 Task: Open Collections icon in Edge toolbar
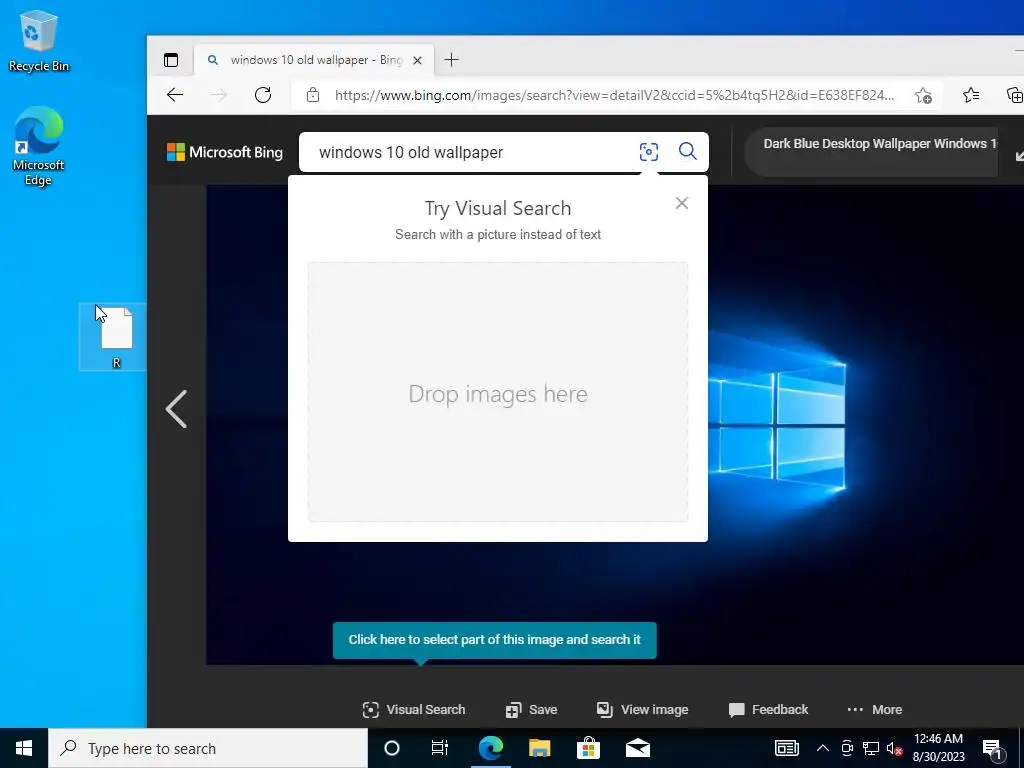pyautogui.click(x=1014, y=95)
